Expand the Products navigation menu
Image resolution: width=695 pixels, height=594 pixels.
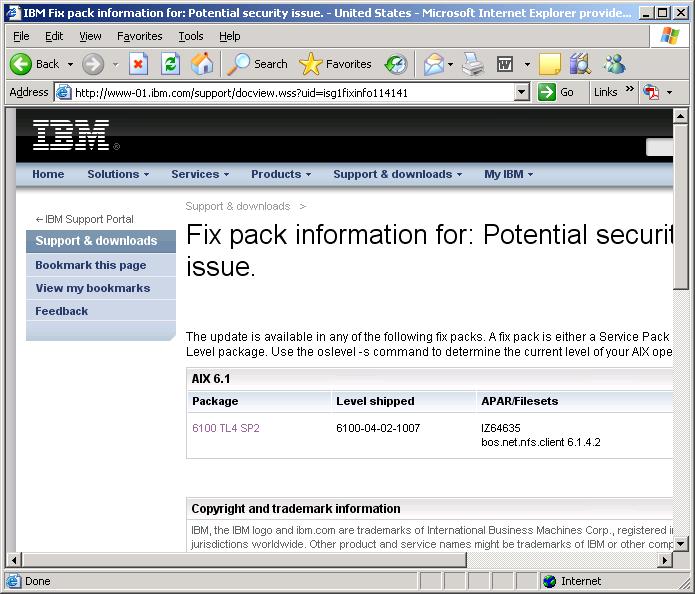(x=281, y=174)
